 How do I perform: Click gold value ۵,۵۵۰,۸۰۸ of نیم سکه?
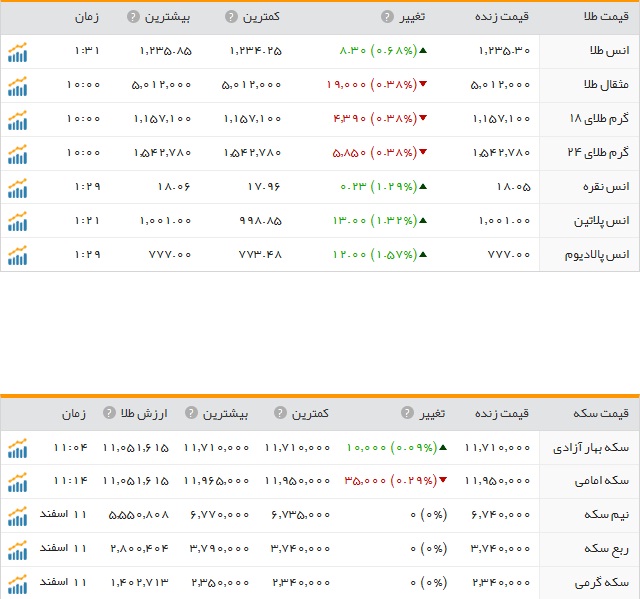[x=139, y=515]
